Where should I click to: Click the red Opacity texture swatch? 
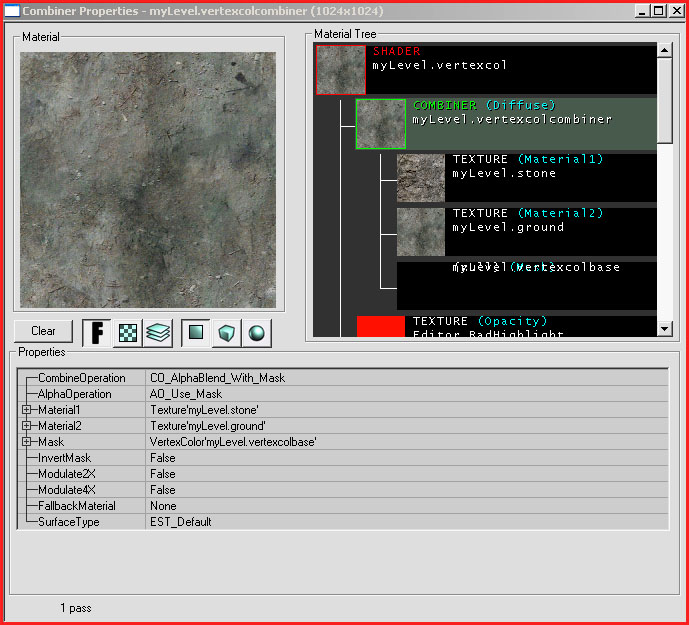[x=381, y=326]
